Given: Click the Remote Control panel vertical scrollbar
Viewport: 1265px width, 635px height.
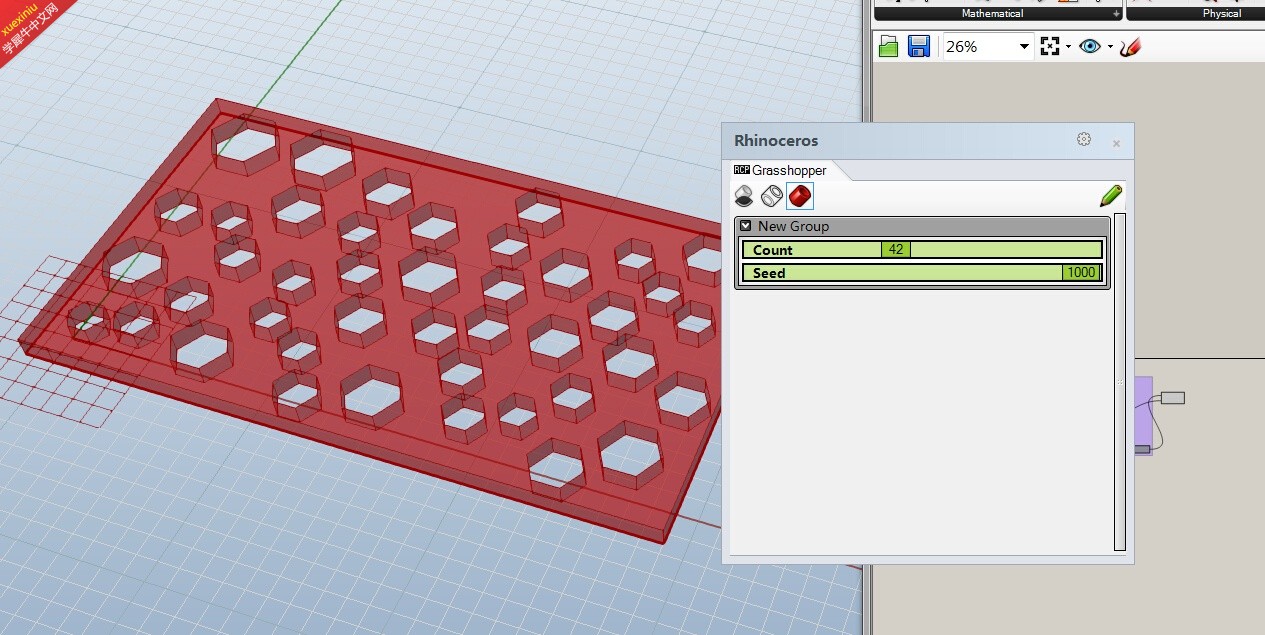Looking at the screenshot, I should pos(1120,382).
